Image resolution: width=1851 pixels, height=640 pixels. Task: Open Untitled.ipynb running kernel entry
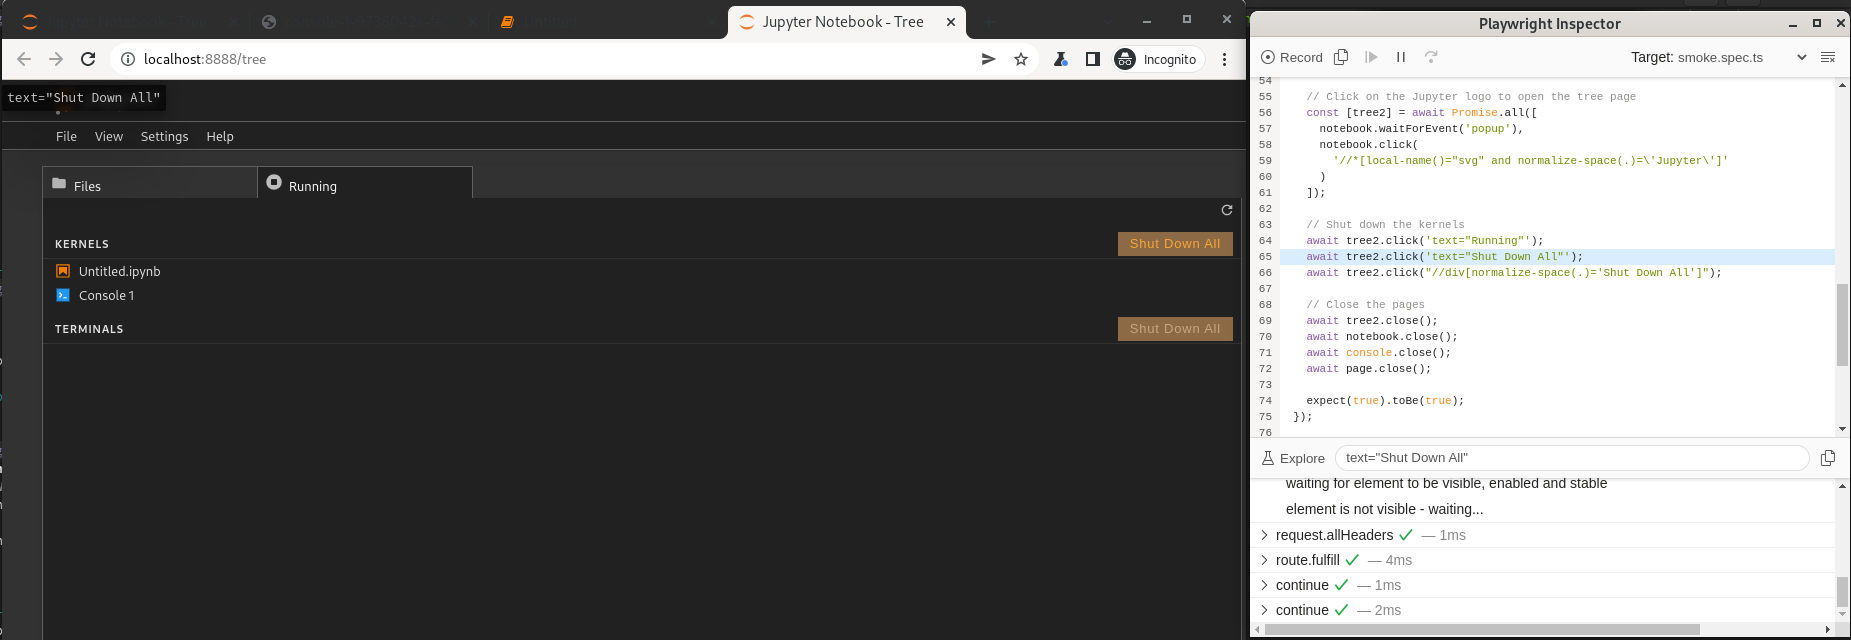tap(120, 271)
